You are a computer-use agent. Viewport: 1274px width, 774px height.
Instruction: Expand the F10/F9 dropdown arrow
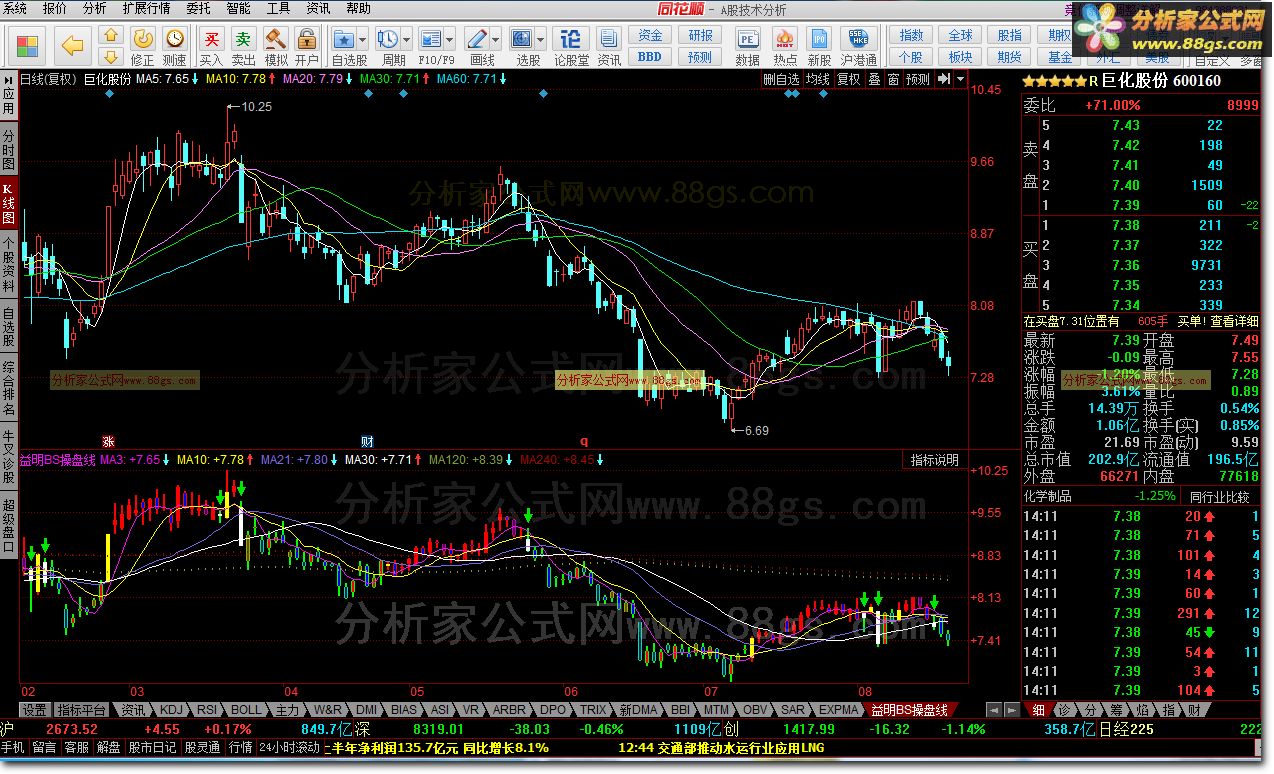point(449,39)
